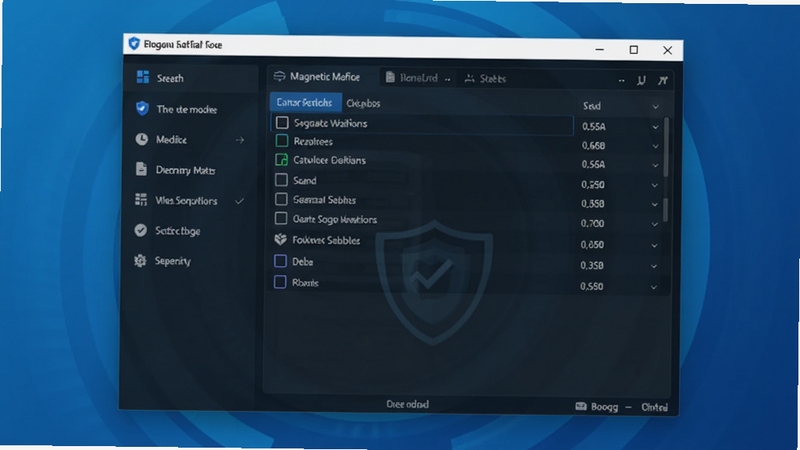Click the people icon on Stebts tab
800x450 pixels.
(470, 79)
